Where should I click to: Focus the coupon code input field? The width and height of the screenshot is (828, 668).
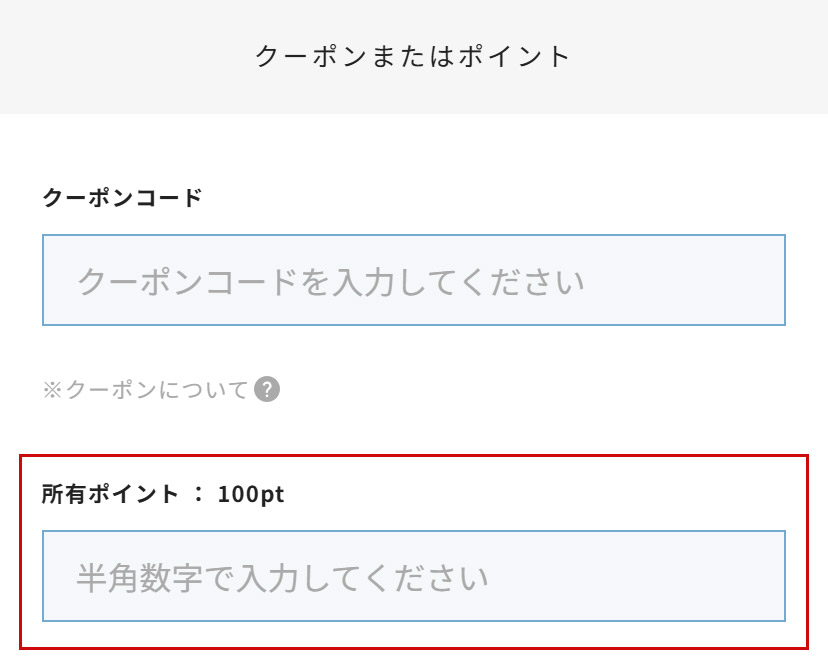coord(413,280)
